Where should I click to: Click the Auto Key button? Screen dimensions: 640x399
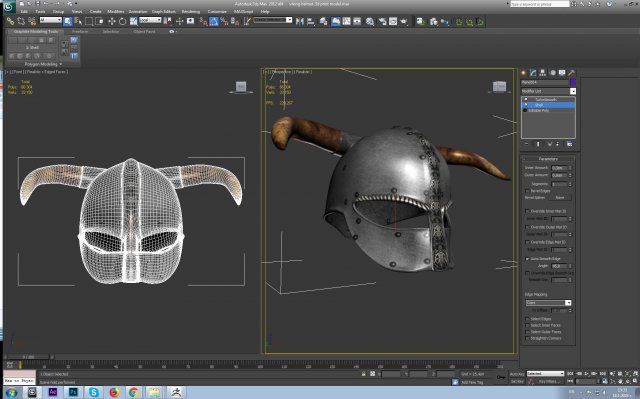click(517, 374)
